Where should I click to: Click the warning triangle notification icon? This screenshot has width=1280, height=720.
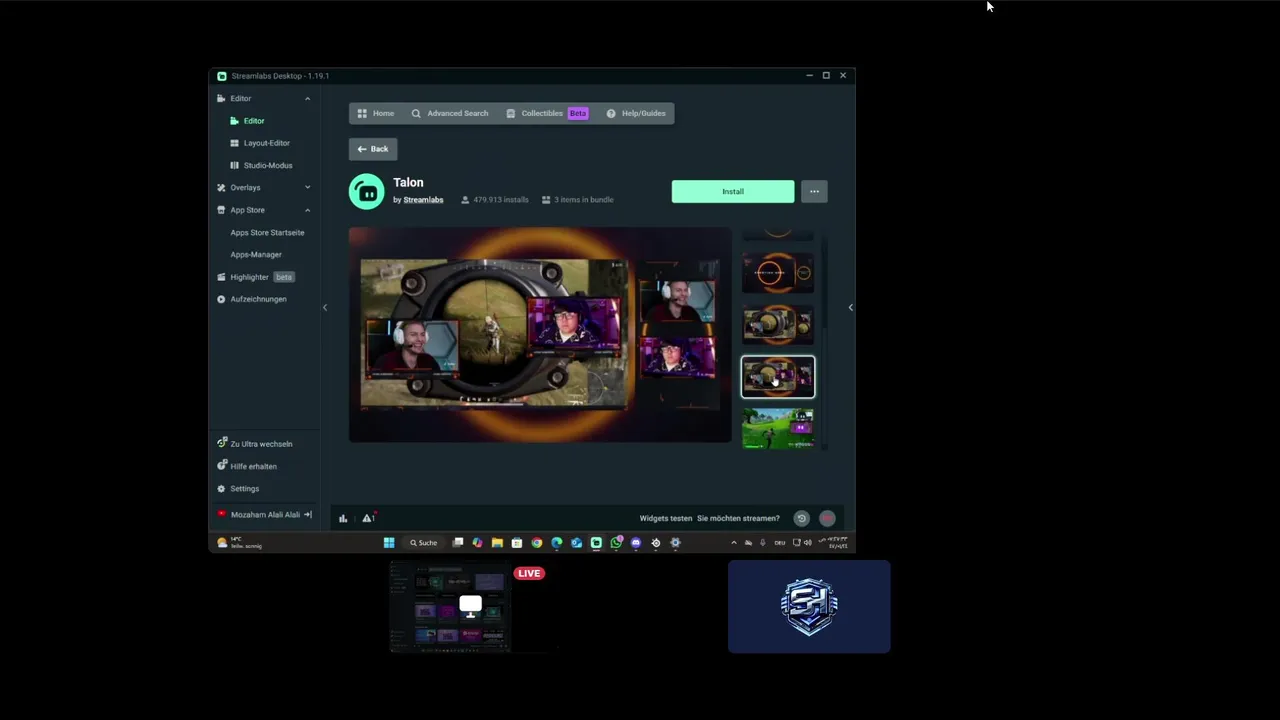point(367,518)
